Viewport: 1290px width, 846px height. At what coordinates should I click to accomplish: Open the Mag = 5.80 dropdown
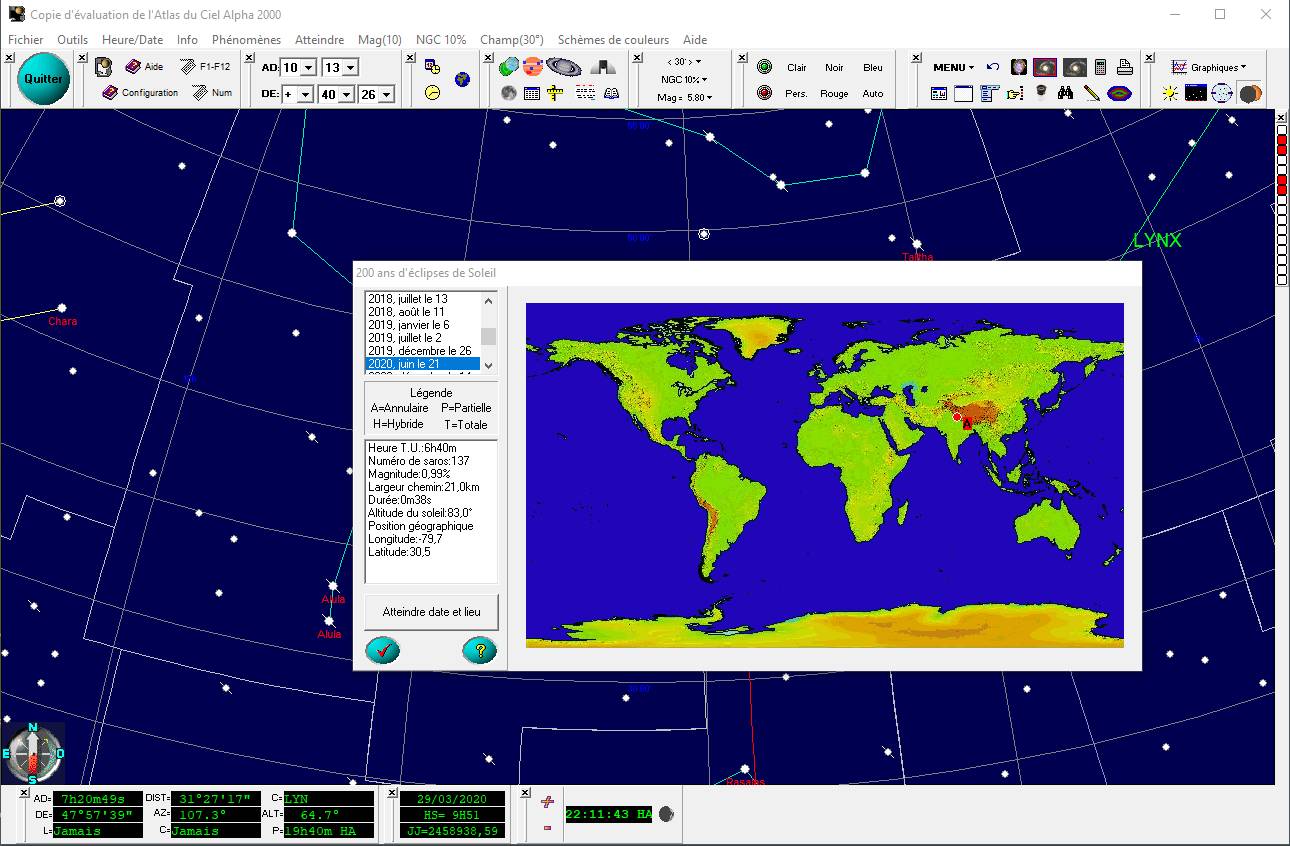click(x=684, y=98)
